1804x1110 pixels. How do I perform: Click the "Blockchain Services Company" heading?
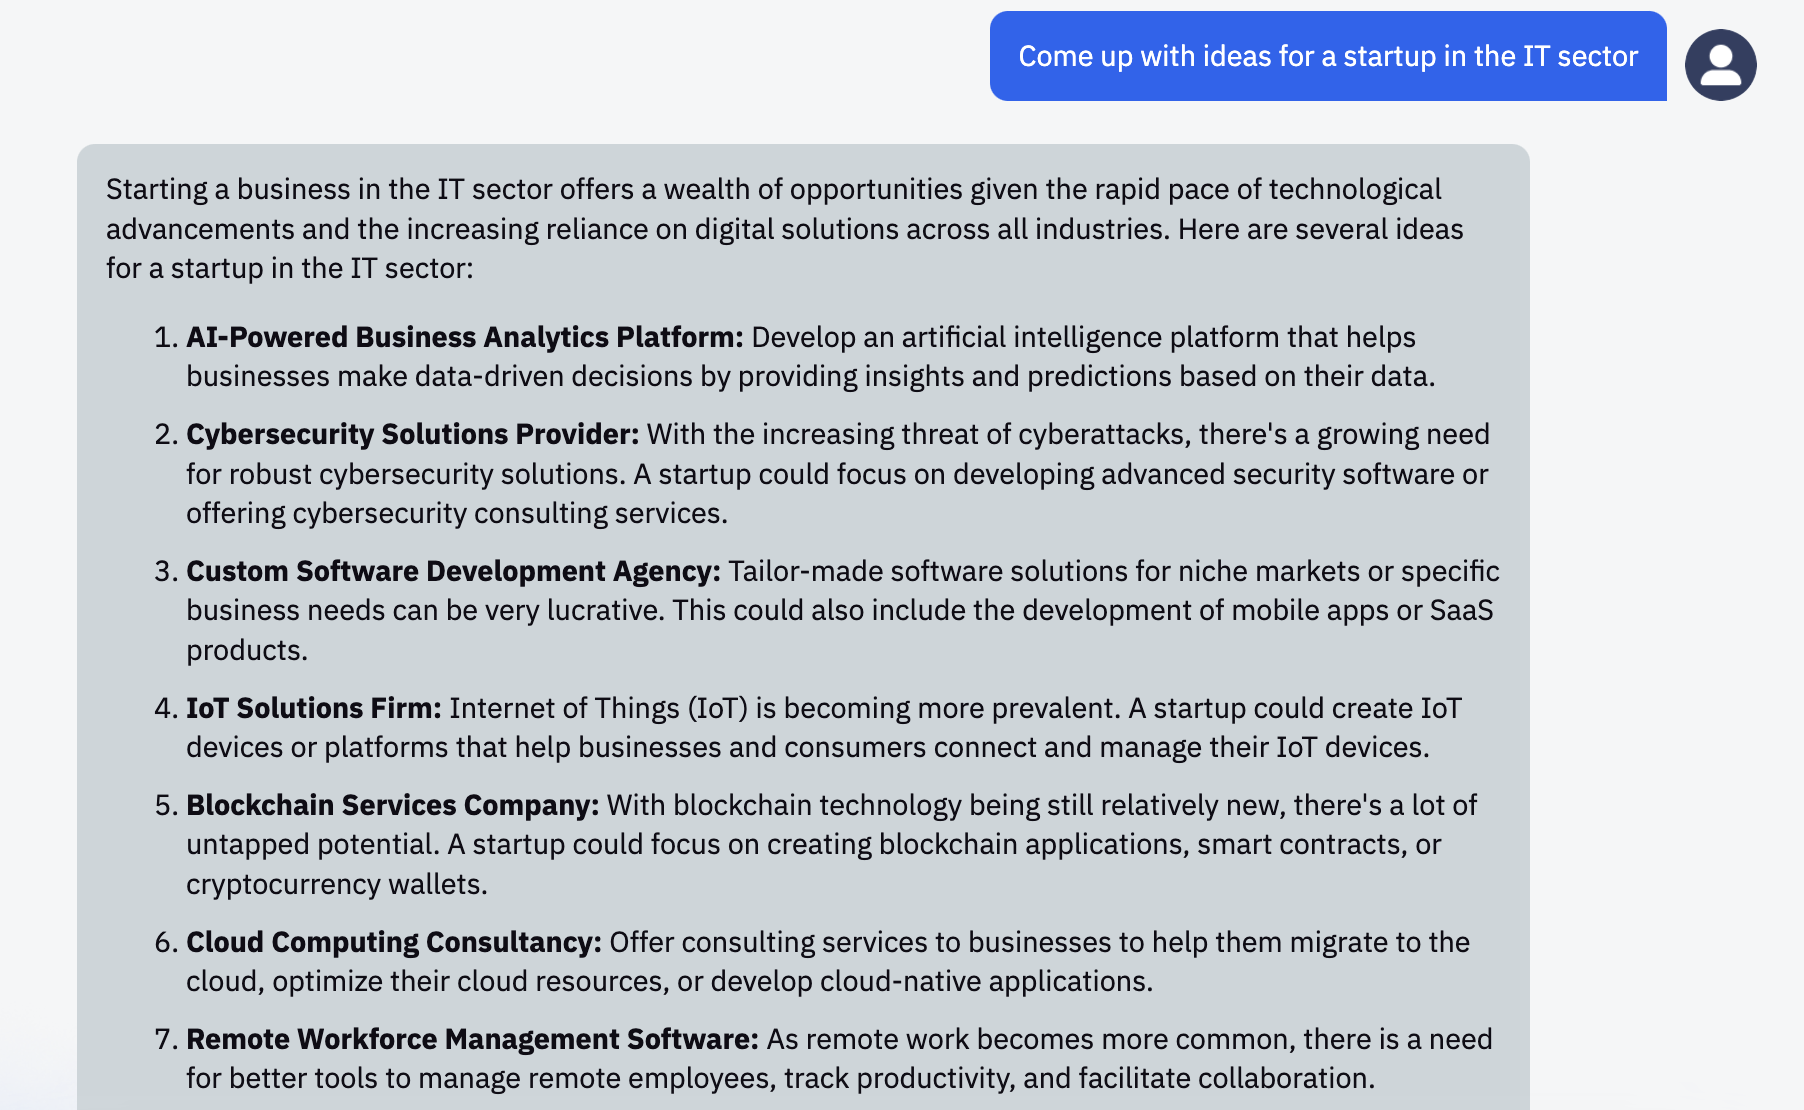[392, 805]
